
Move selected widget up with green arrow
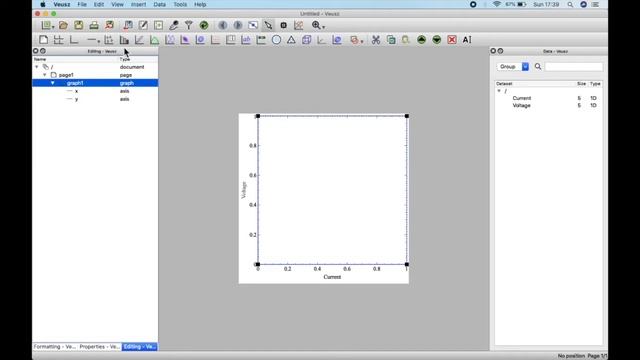(421, 40)
